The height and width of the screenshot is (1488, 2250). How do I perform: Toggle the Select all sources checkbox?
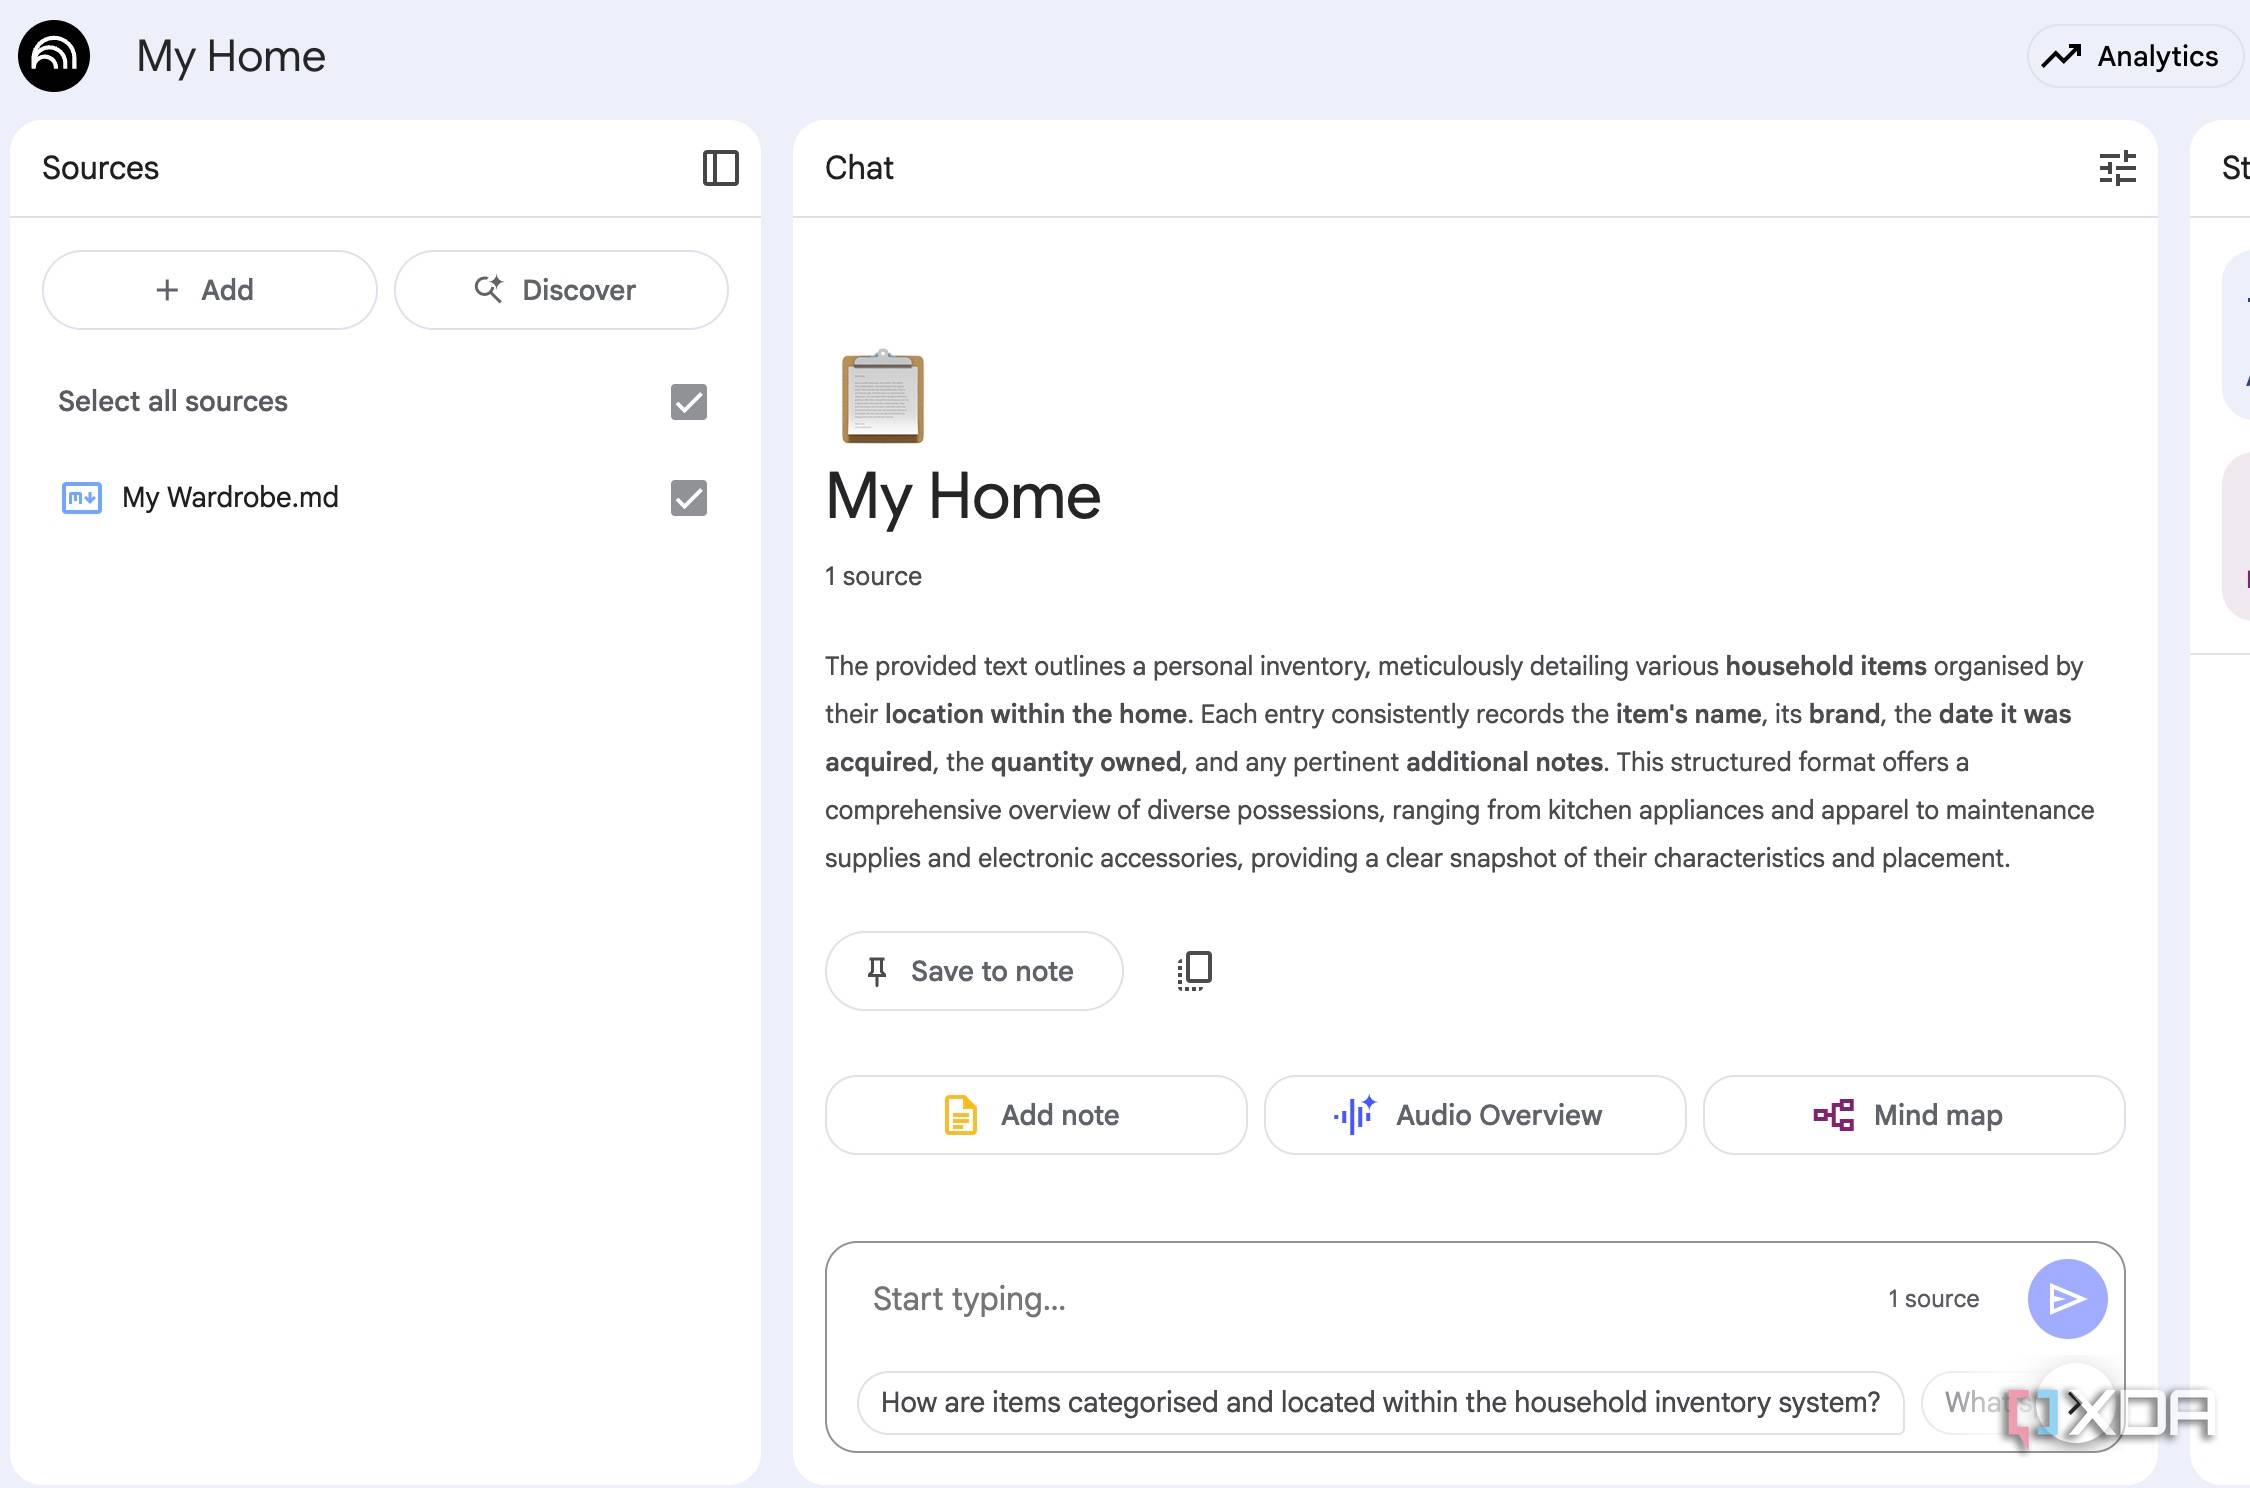click(688, 402)
